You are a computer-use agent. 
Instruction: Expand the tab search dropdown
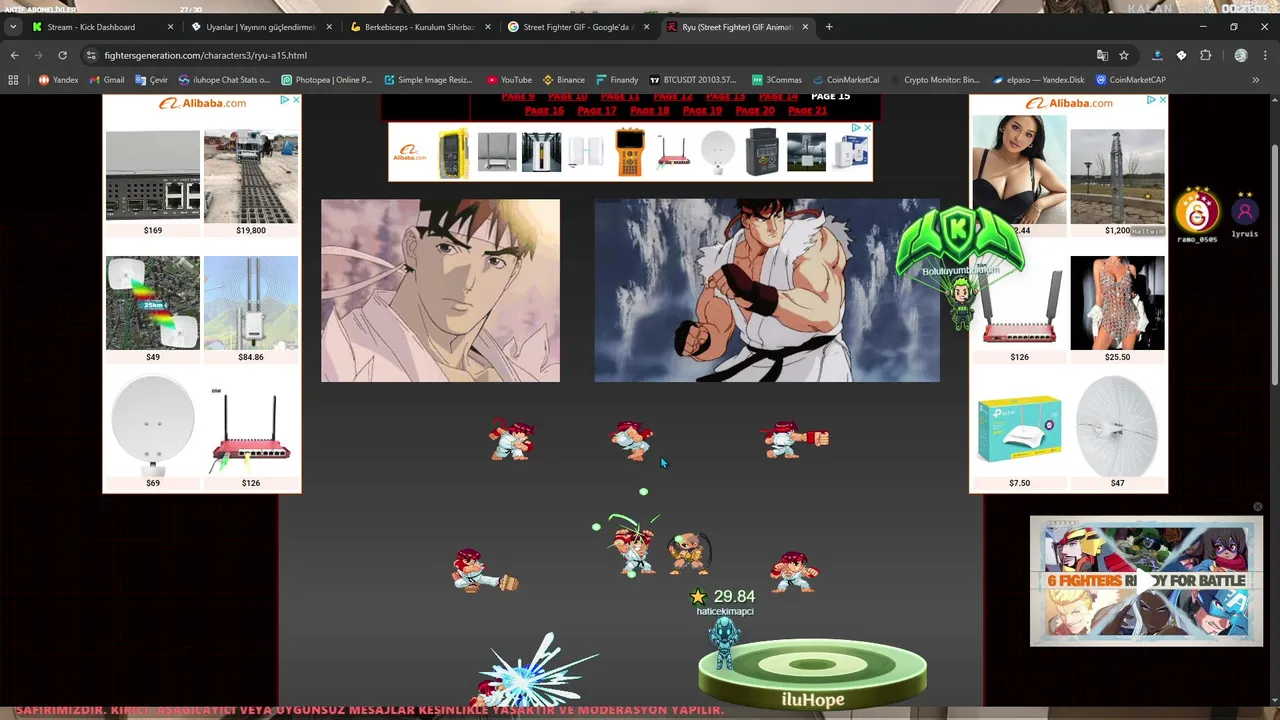pos(12,27)
